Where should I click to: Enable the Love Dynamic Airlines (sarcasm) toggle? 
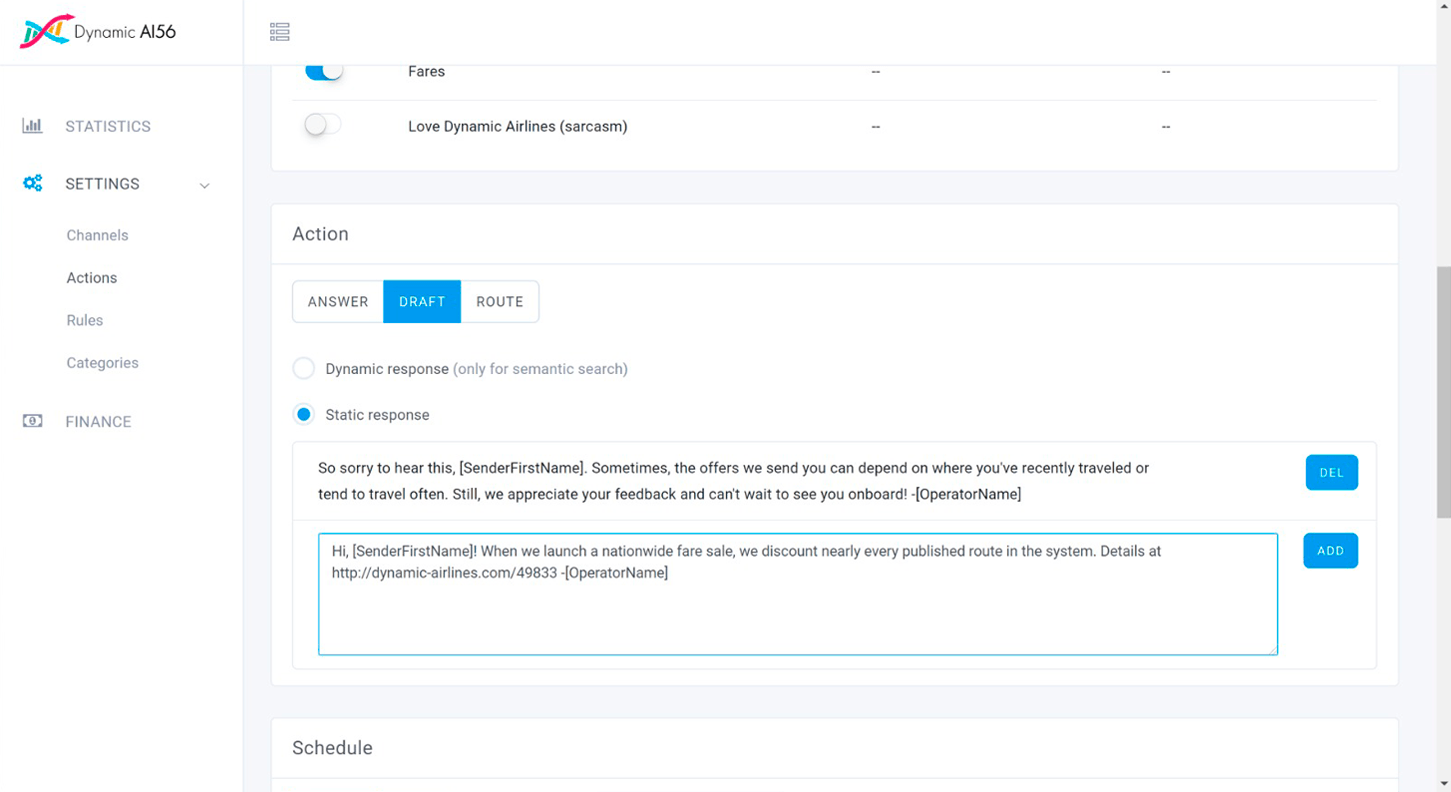pyautogui.click(x=323, y=125)
